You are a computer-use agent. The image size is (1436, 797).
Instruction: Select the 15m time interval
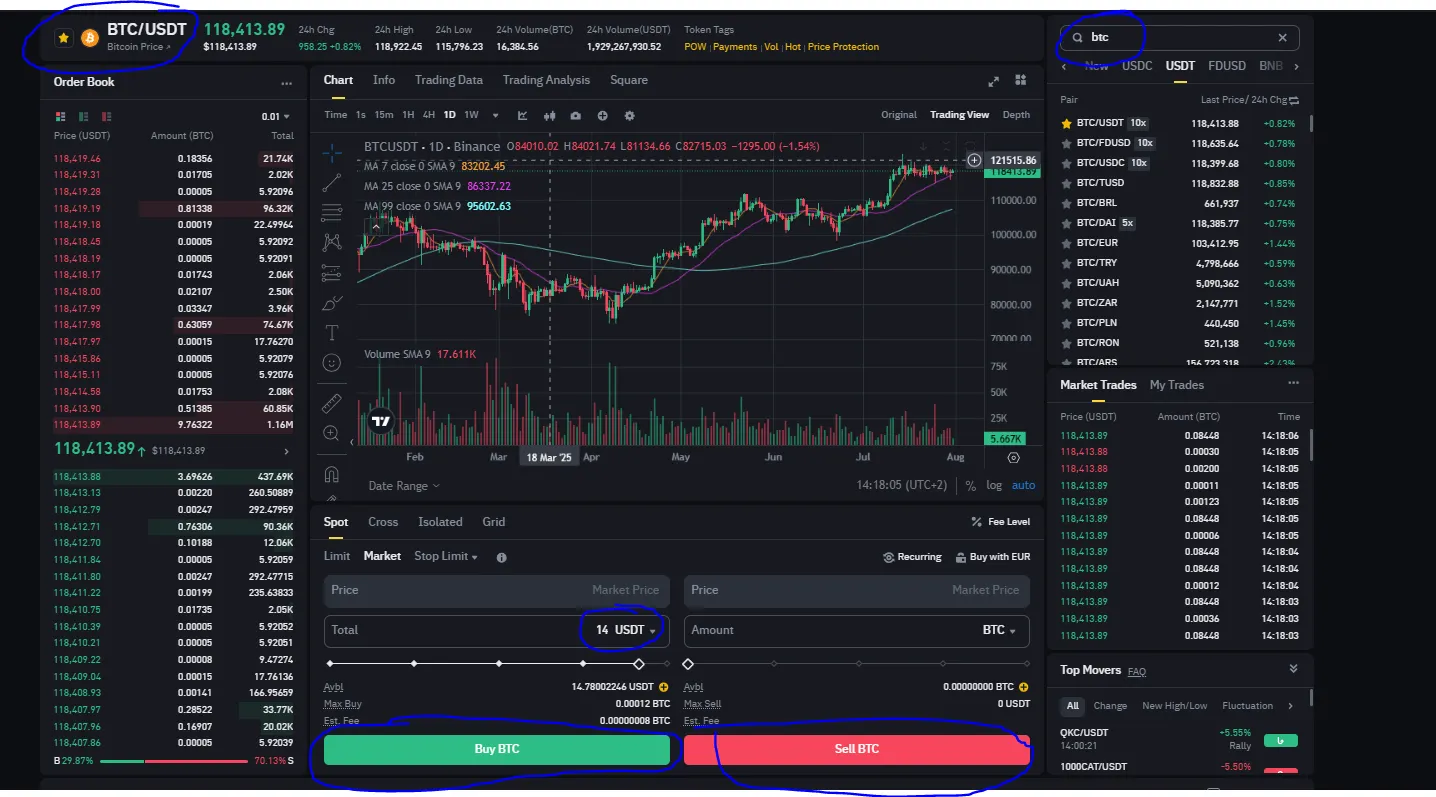pyautogui.click(x=384, y=115)
